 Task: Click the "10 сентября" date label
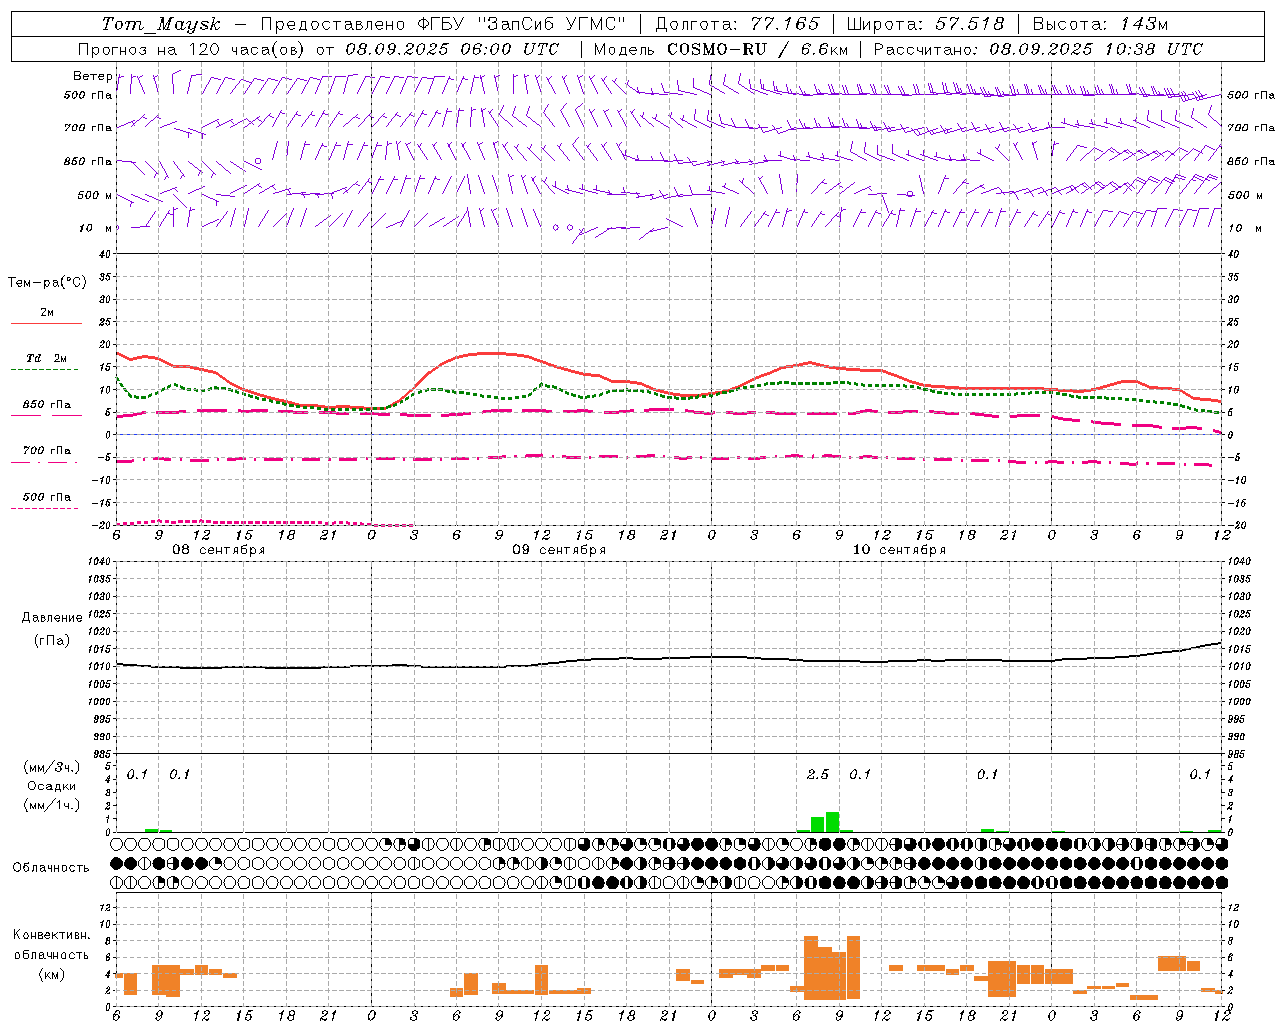pos(899,550)
